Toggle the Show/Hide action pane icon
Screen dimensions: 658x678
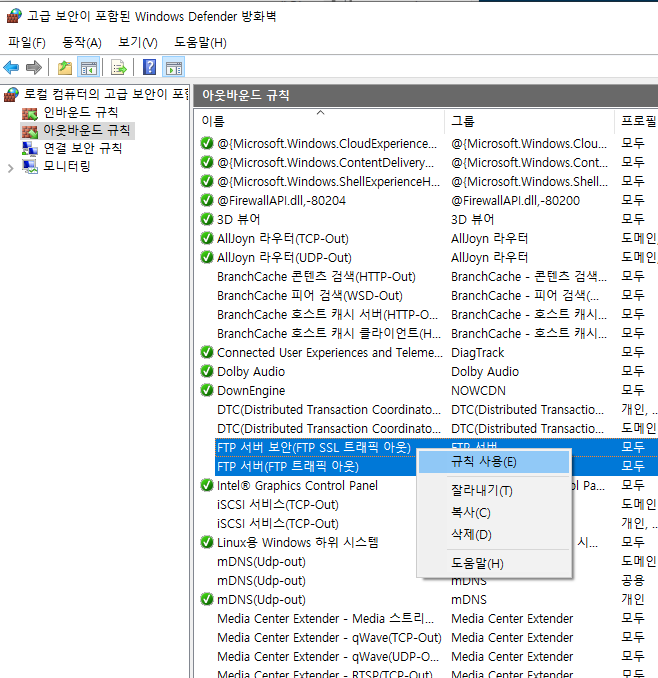(174, 67)
